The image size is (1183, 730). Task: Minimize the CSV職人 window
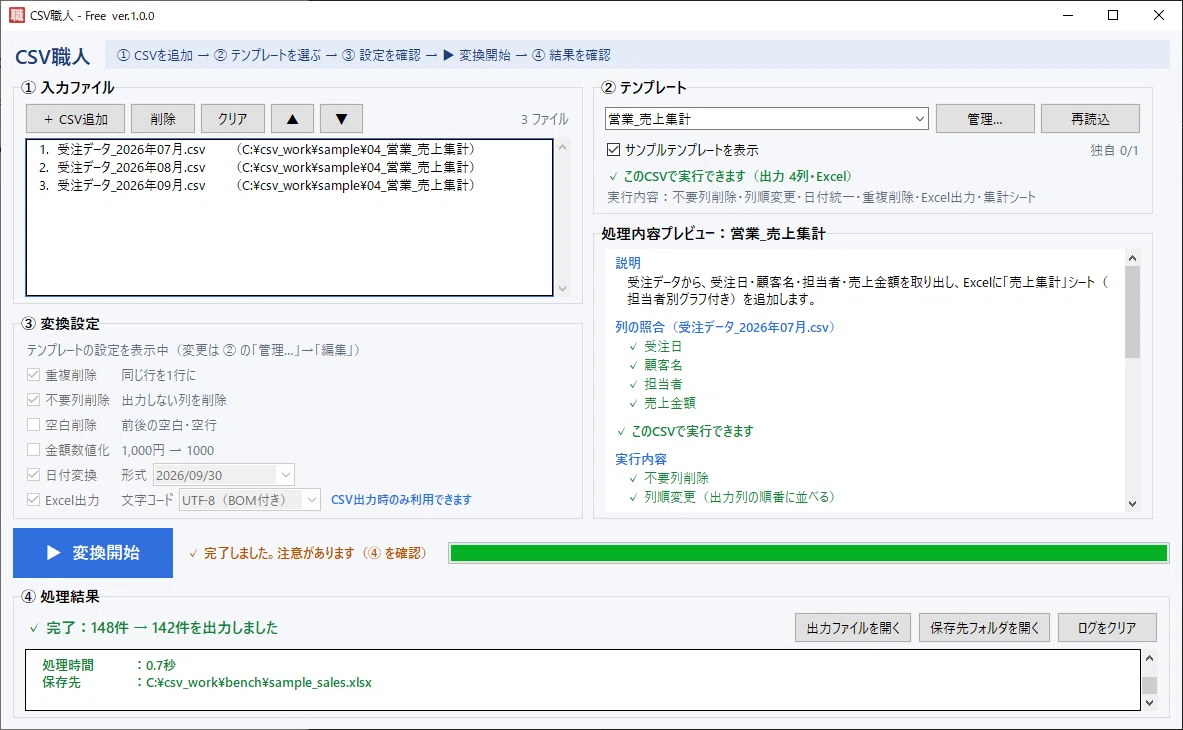point(1068,15)
